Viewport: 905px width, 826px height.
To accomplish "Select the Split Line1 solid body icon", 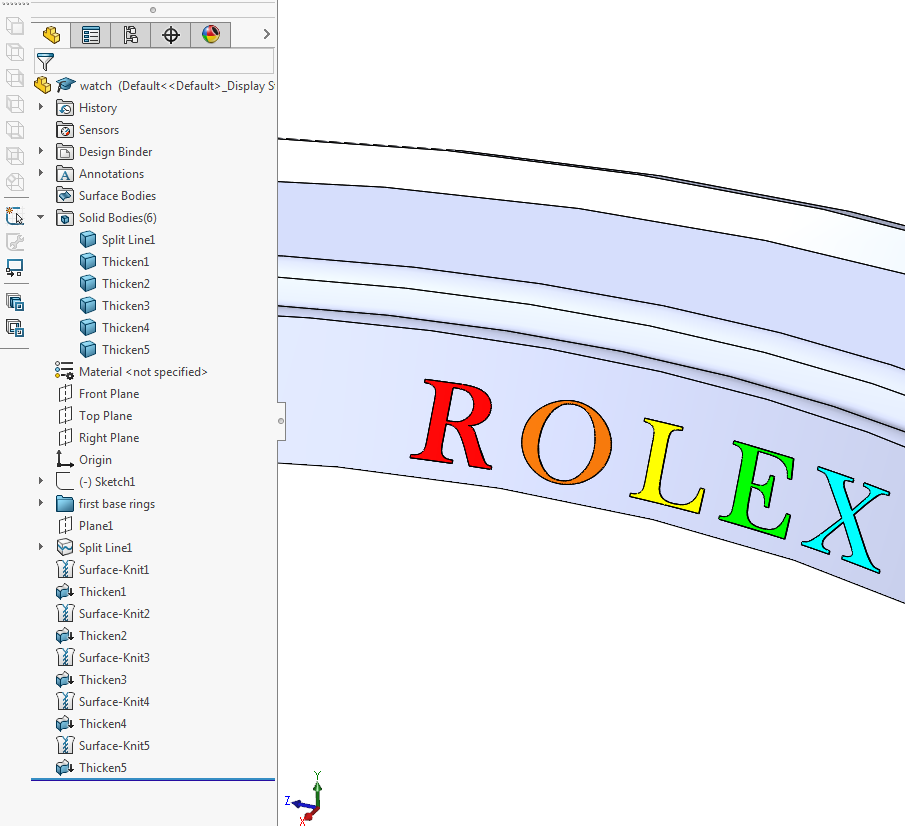I will (x=88, y=240).
